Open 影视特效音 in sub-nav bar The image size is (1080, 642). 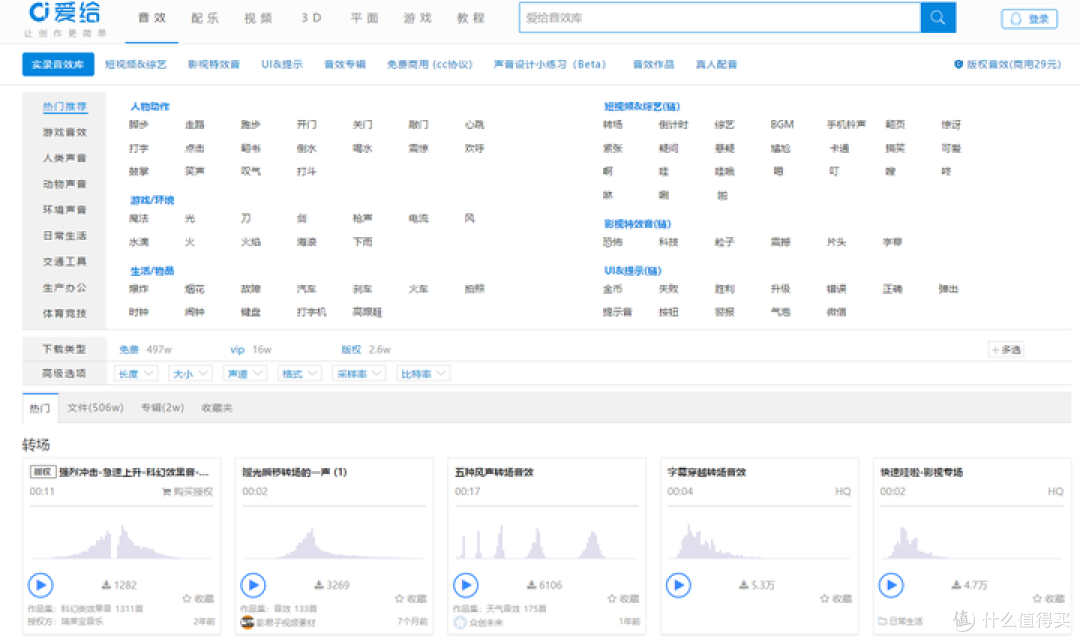coord(214,64)
